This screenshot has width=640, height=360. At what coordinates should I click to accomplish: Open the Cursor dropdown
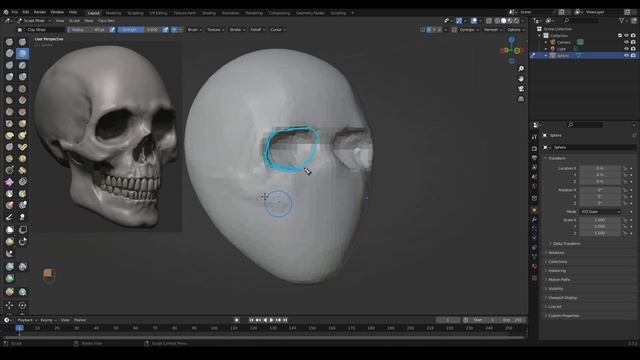278,30
